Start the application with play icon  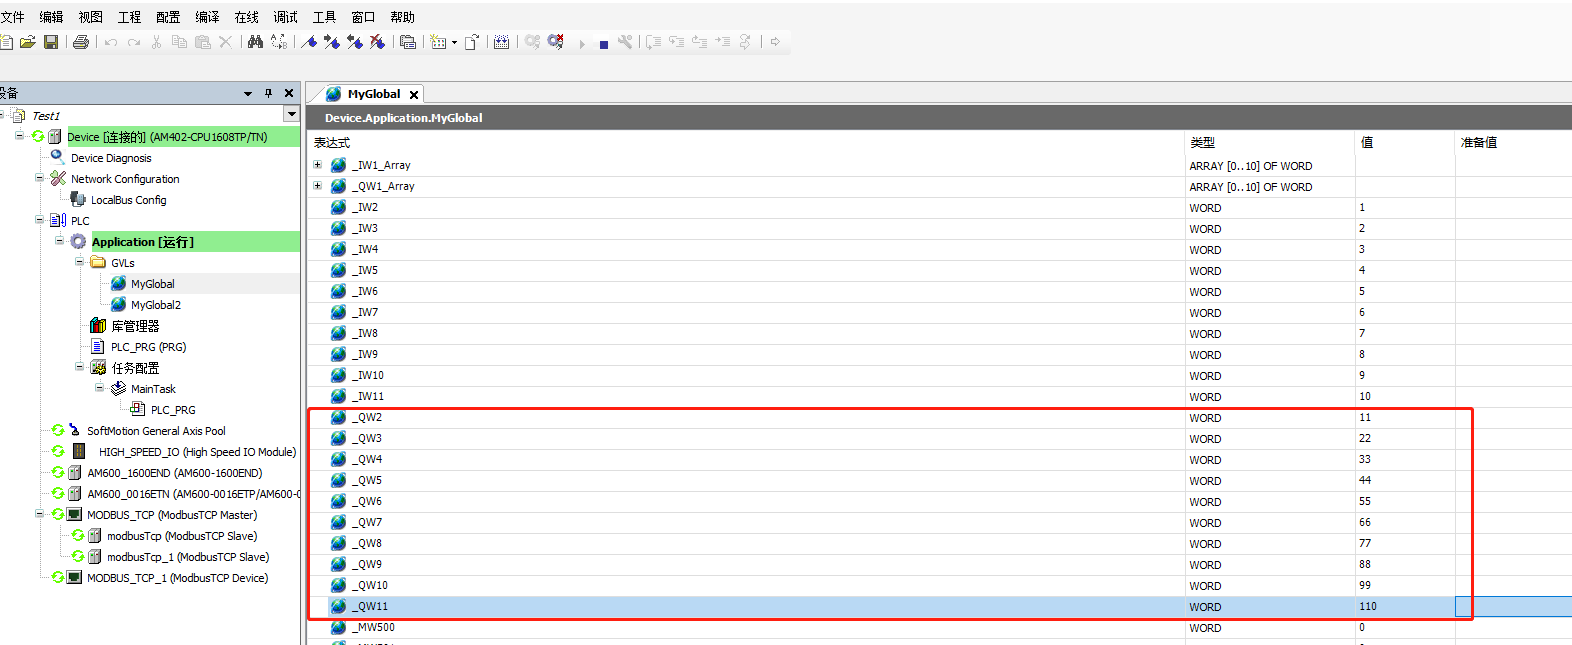coord(582,44)
